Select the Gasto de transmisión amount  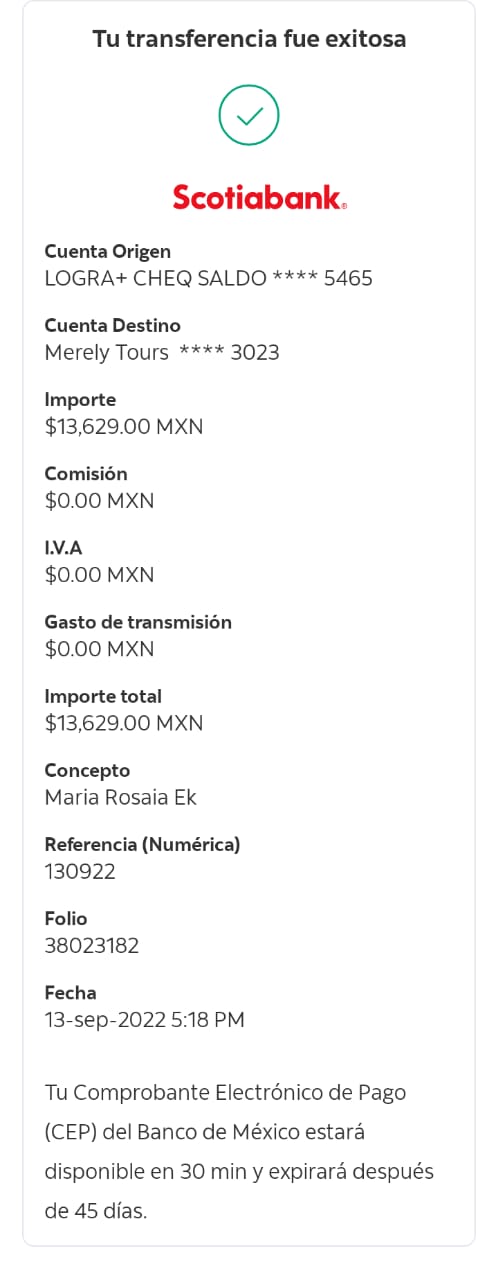(100, 649)
